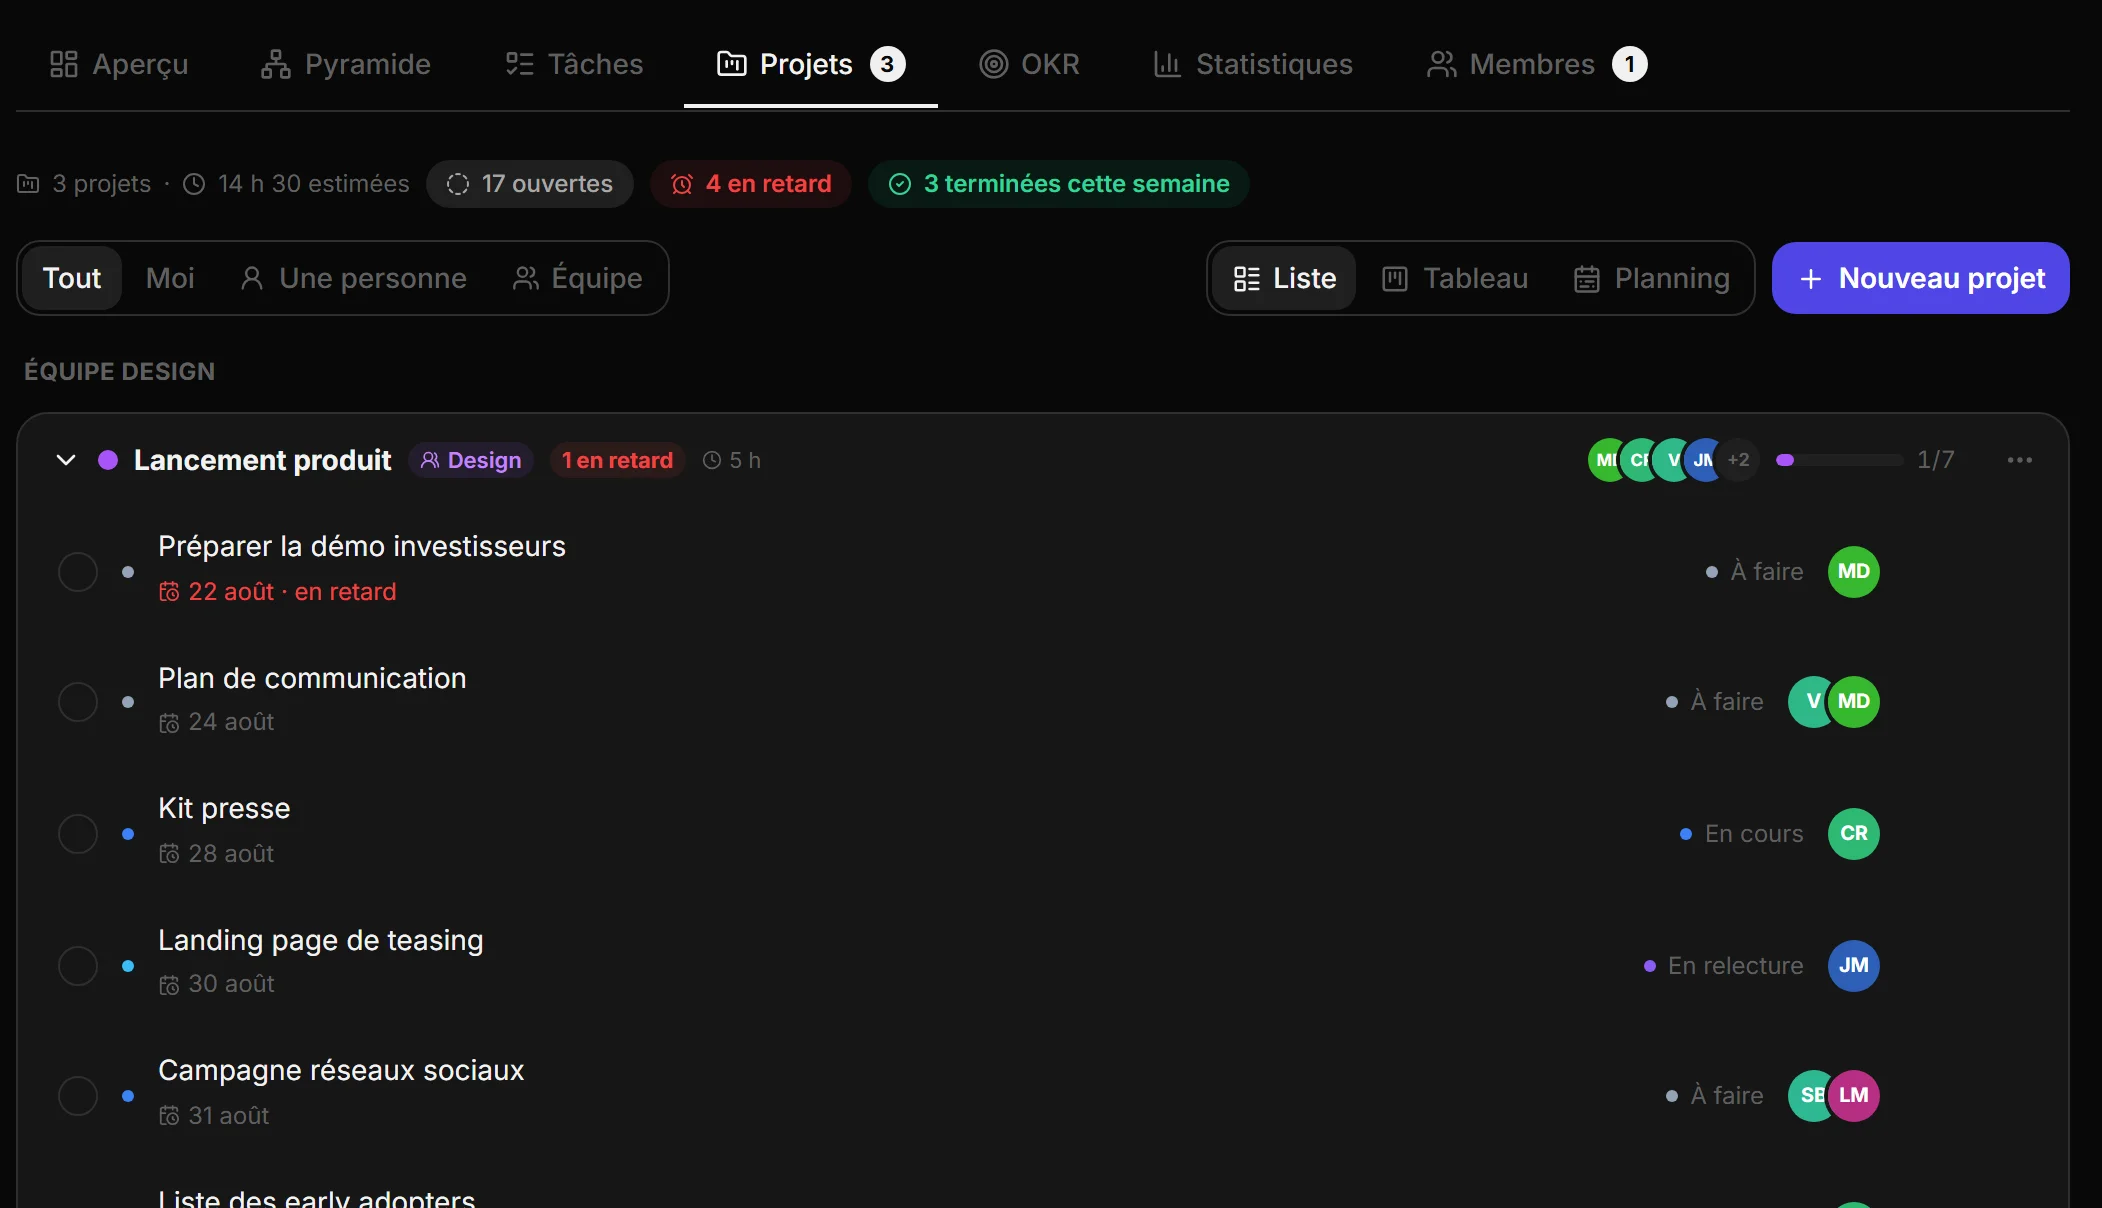The width and height of the screenshot is (2102, 1208).
Task: Click MD avatar on Plan de communication
Action: click(x=1854, y=702)
